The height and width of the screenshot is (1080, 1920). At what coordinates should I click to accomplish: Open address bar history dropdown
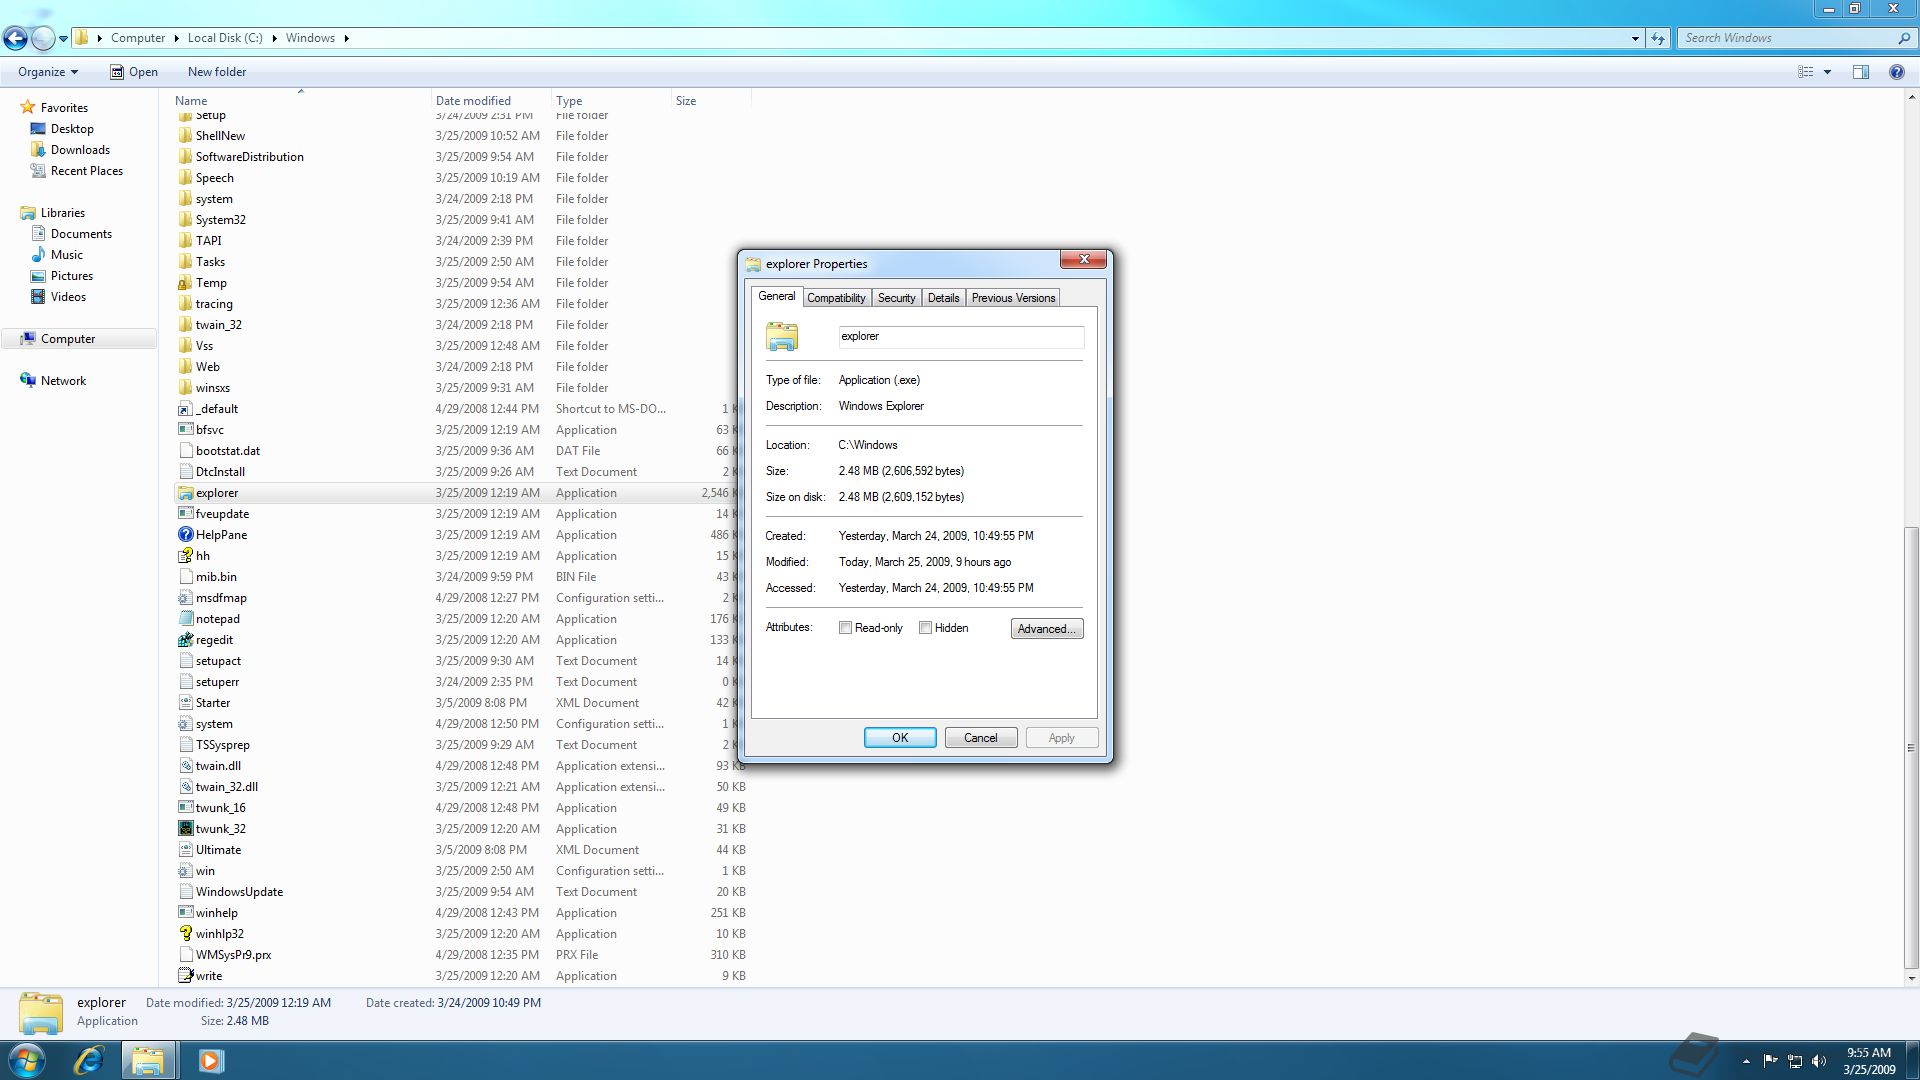tap(1635, 38)
